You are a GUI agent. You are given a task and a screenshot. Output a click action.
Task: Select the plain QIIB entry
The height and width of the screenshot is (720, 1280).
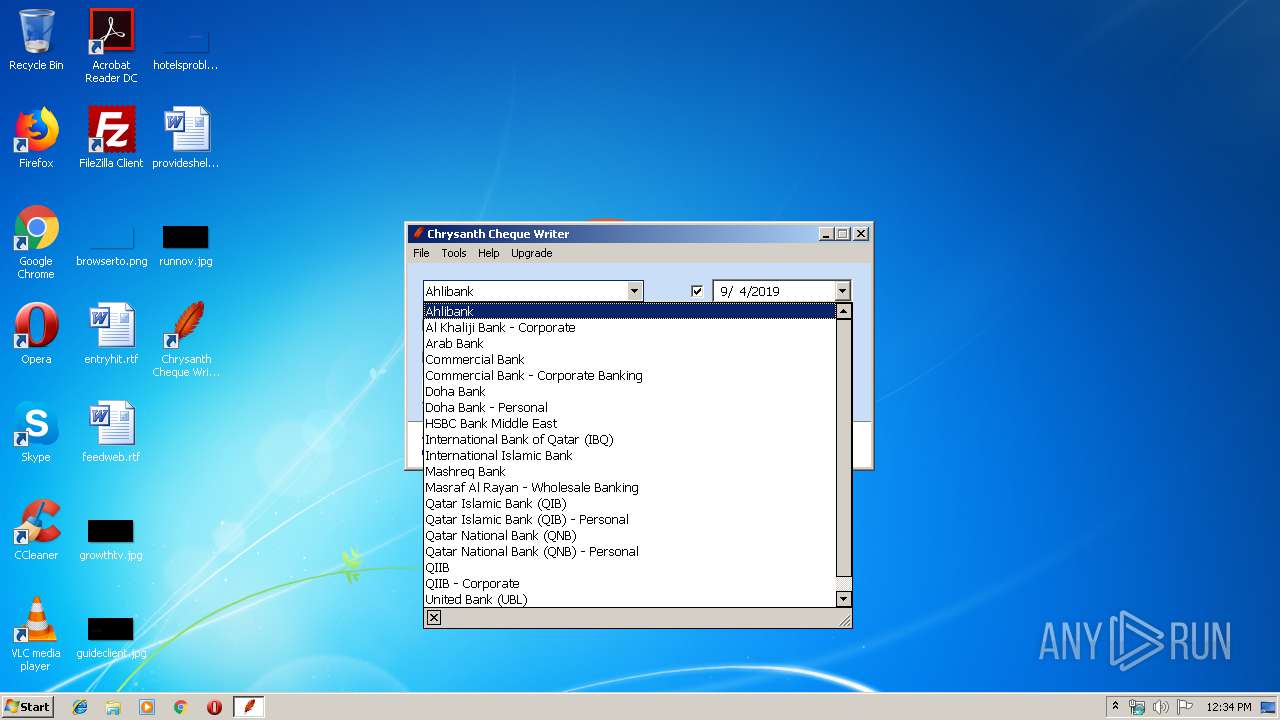pos(629,567)
